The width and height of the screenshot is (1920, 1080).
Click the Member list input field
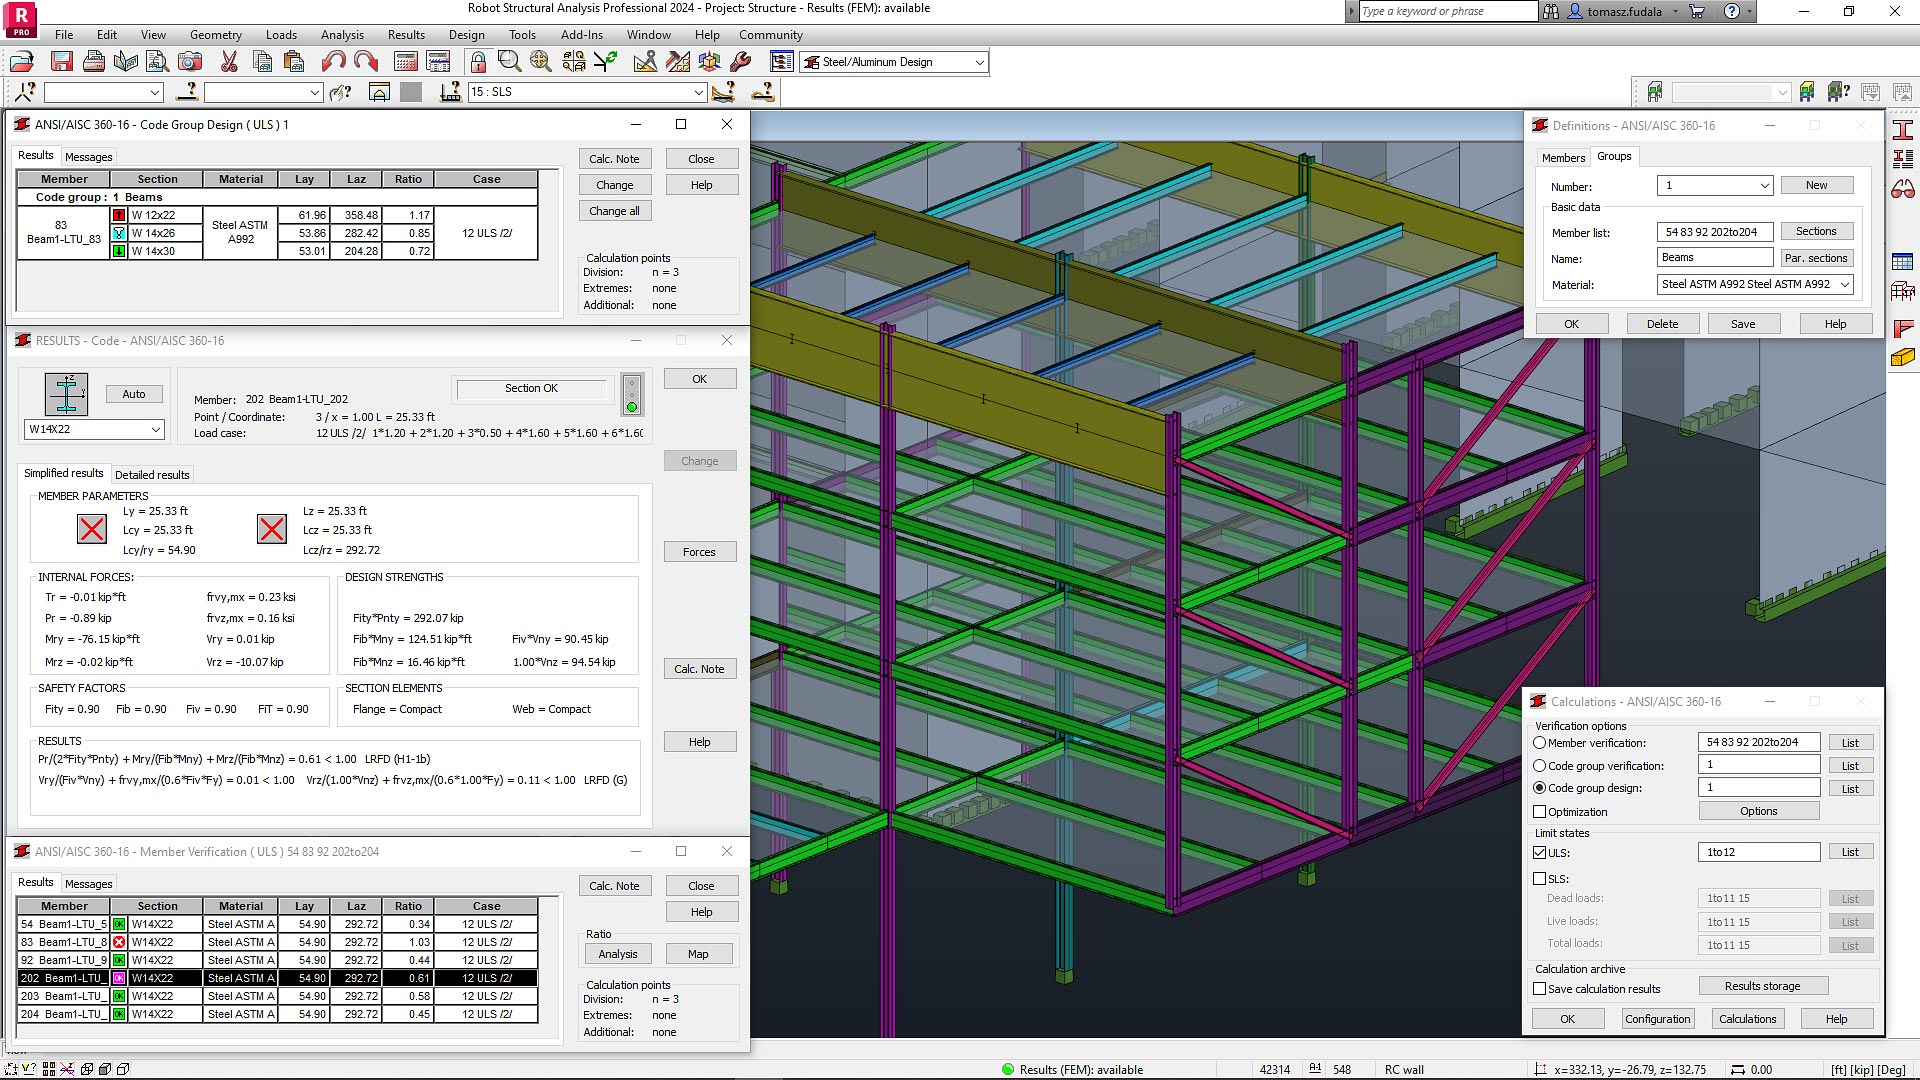(x=1714, y=232)
